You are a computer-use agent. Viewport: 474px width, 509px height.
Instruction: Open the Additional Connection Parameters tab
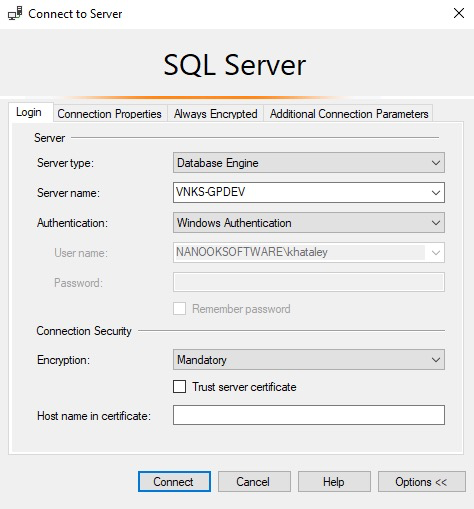coord(349,114)
